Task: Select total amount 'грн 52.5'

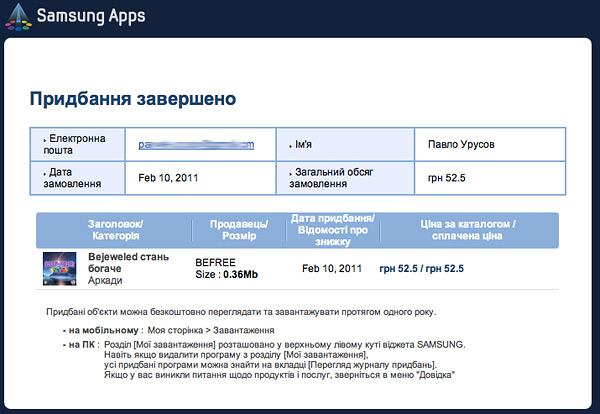Action: [447, 178]
